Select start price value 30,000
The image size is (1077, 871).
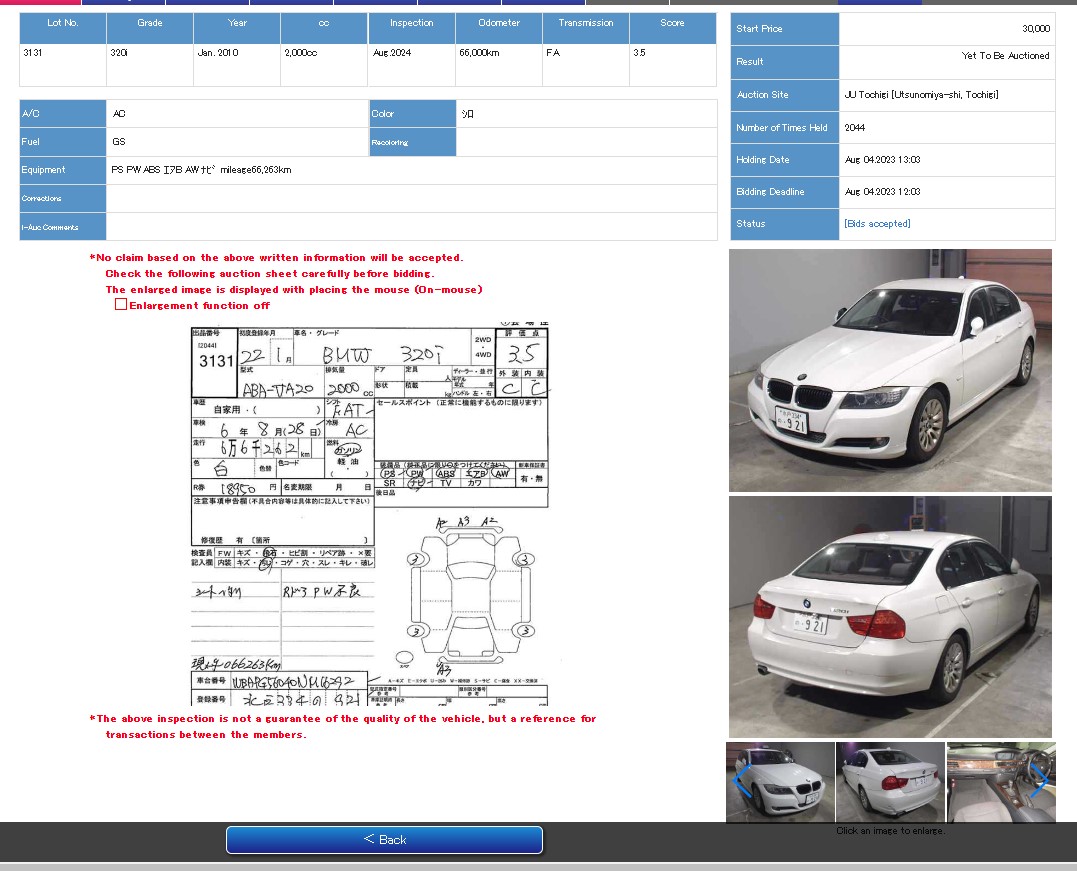point(1036,29)
